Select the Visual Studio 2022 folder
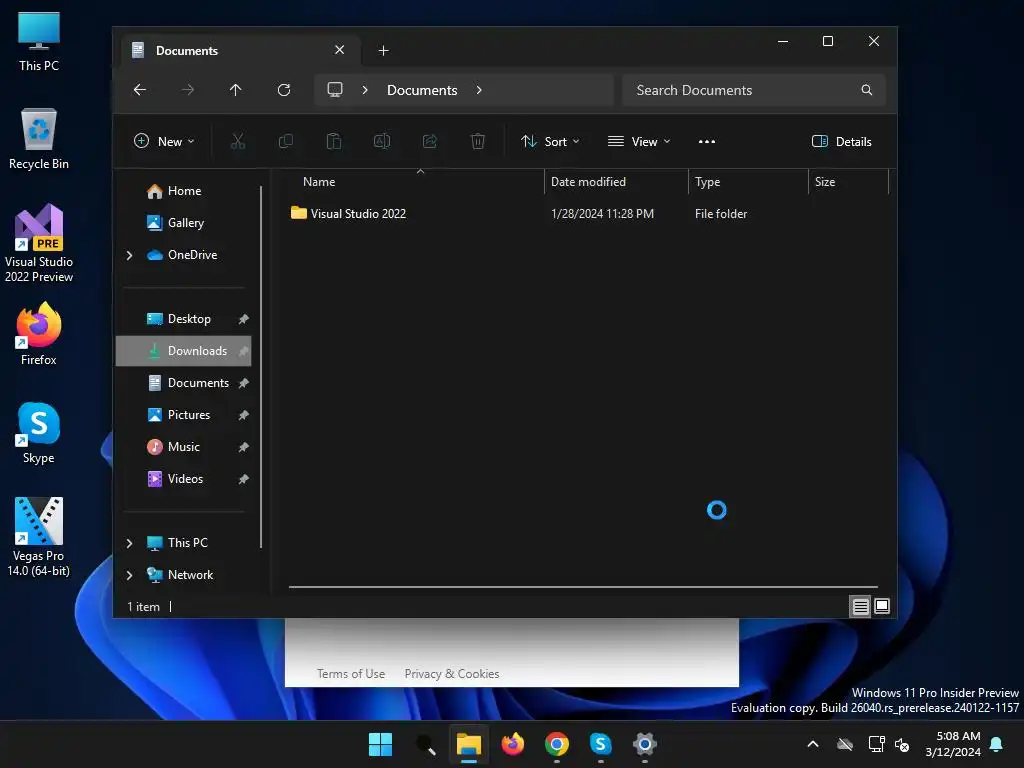The width and height of the screenshot is (1024, 768). [x=358, y=214]
